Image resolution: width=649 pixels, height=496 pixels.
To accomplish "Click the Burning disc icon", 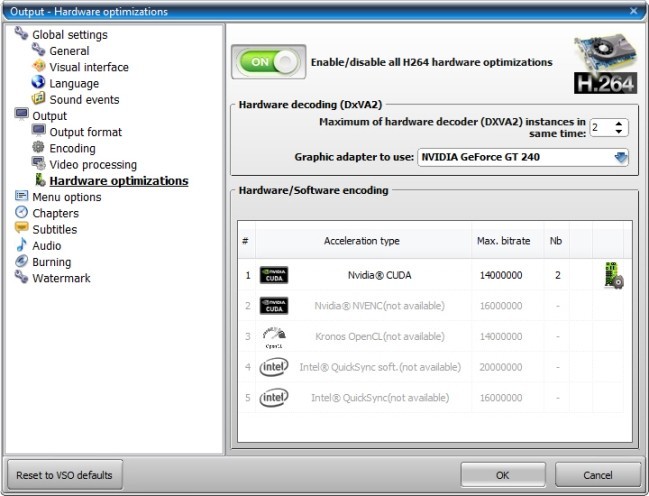I will point(21,262).
